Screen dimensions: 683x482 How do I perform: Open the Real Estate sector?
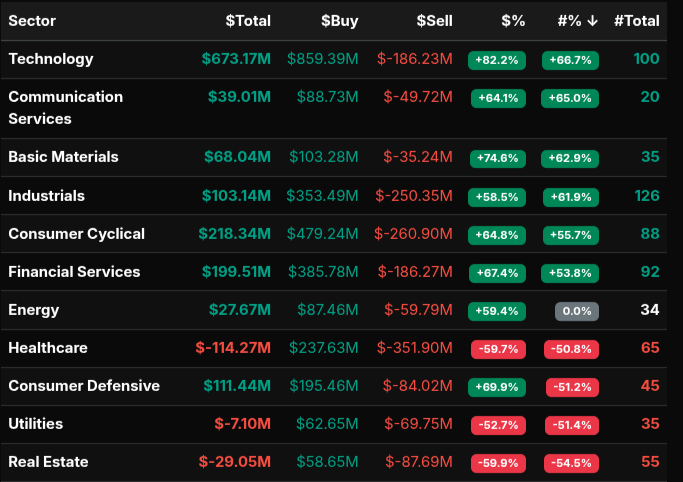tap(48, 462)
